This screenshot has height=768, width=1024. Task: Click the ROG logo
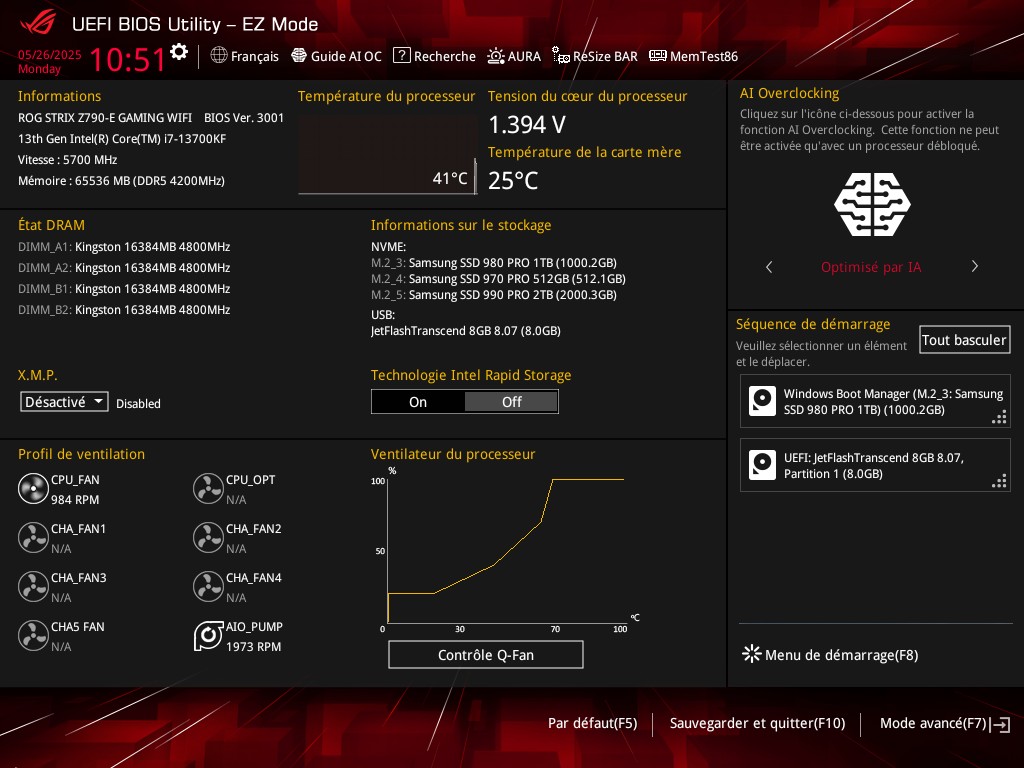[x=39, y=24]
